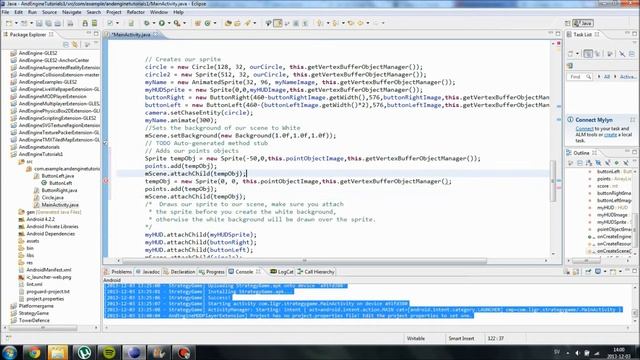Select the MainActivity.java editor tab
The width and height of the screenshot is (640, 360).
[131, 35]
